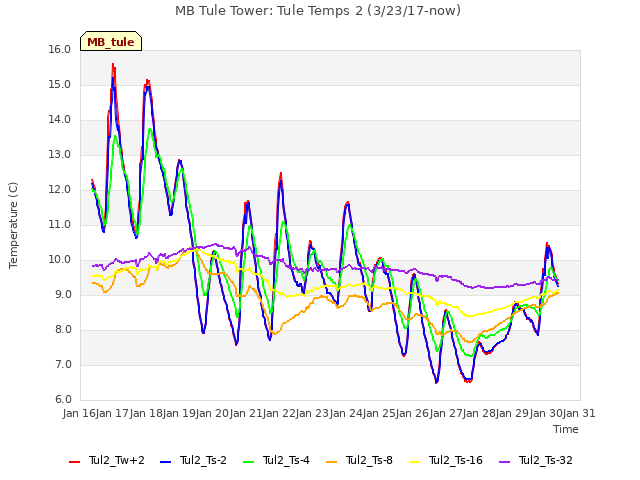Click the Jan 19 x-axis label
This screenshot has width=640, height=480.
(179, 414)
